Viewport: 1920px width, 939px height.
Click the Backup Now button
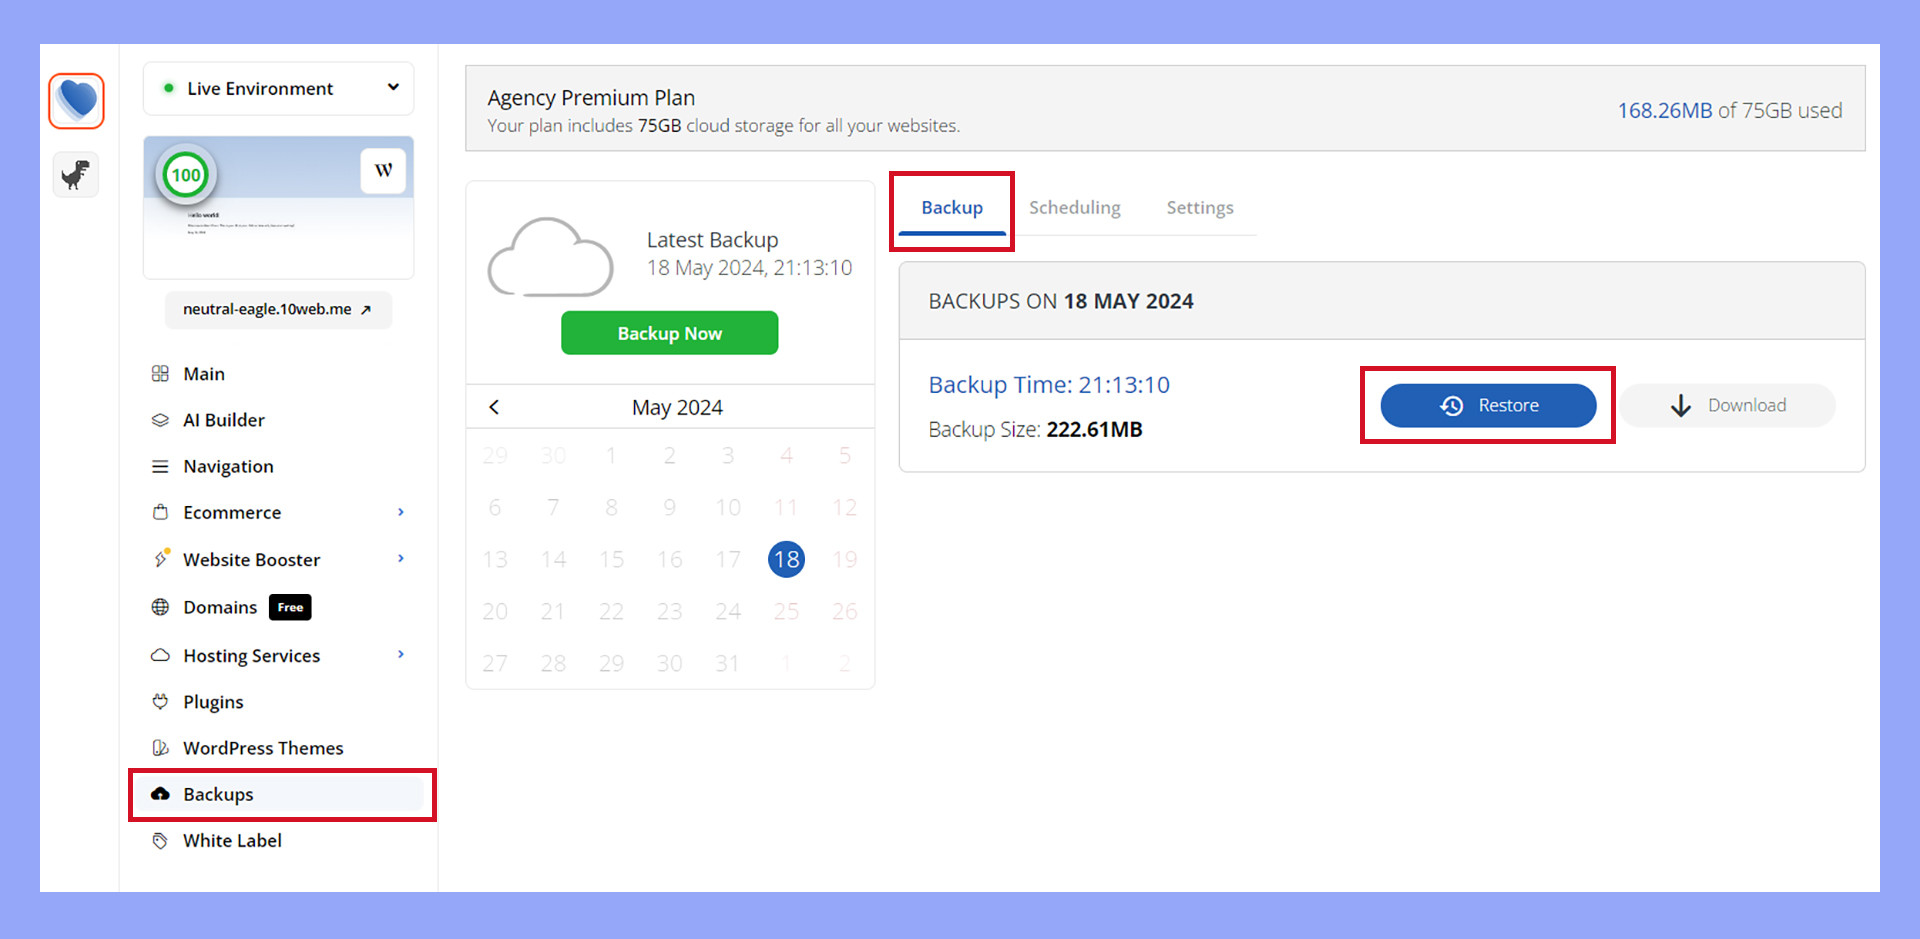(670, 333)
